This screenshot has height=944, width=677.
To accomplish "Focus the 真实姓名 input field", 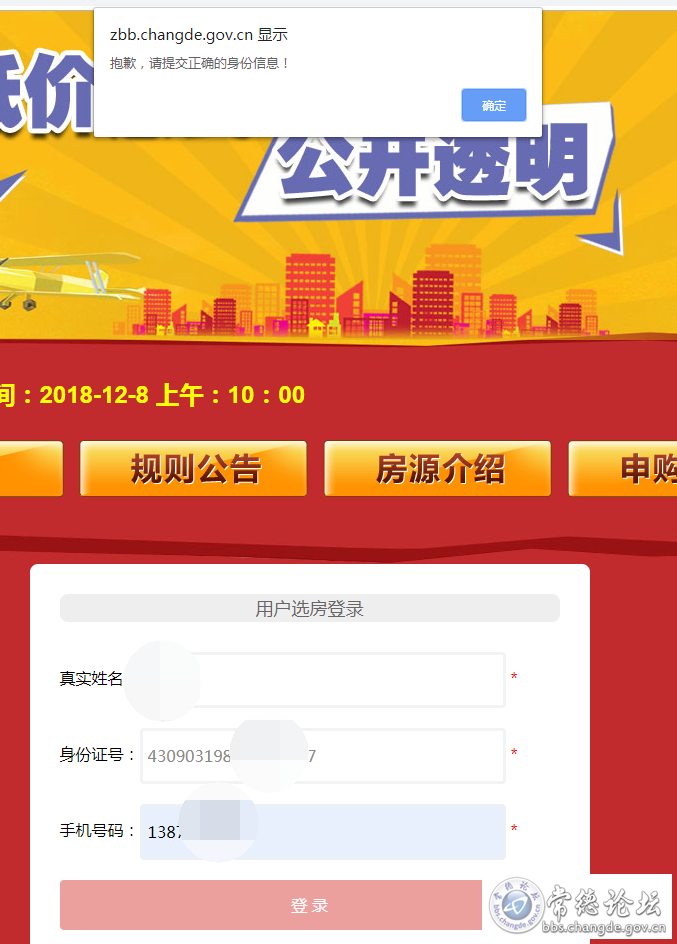I will [323, 680].
